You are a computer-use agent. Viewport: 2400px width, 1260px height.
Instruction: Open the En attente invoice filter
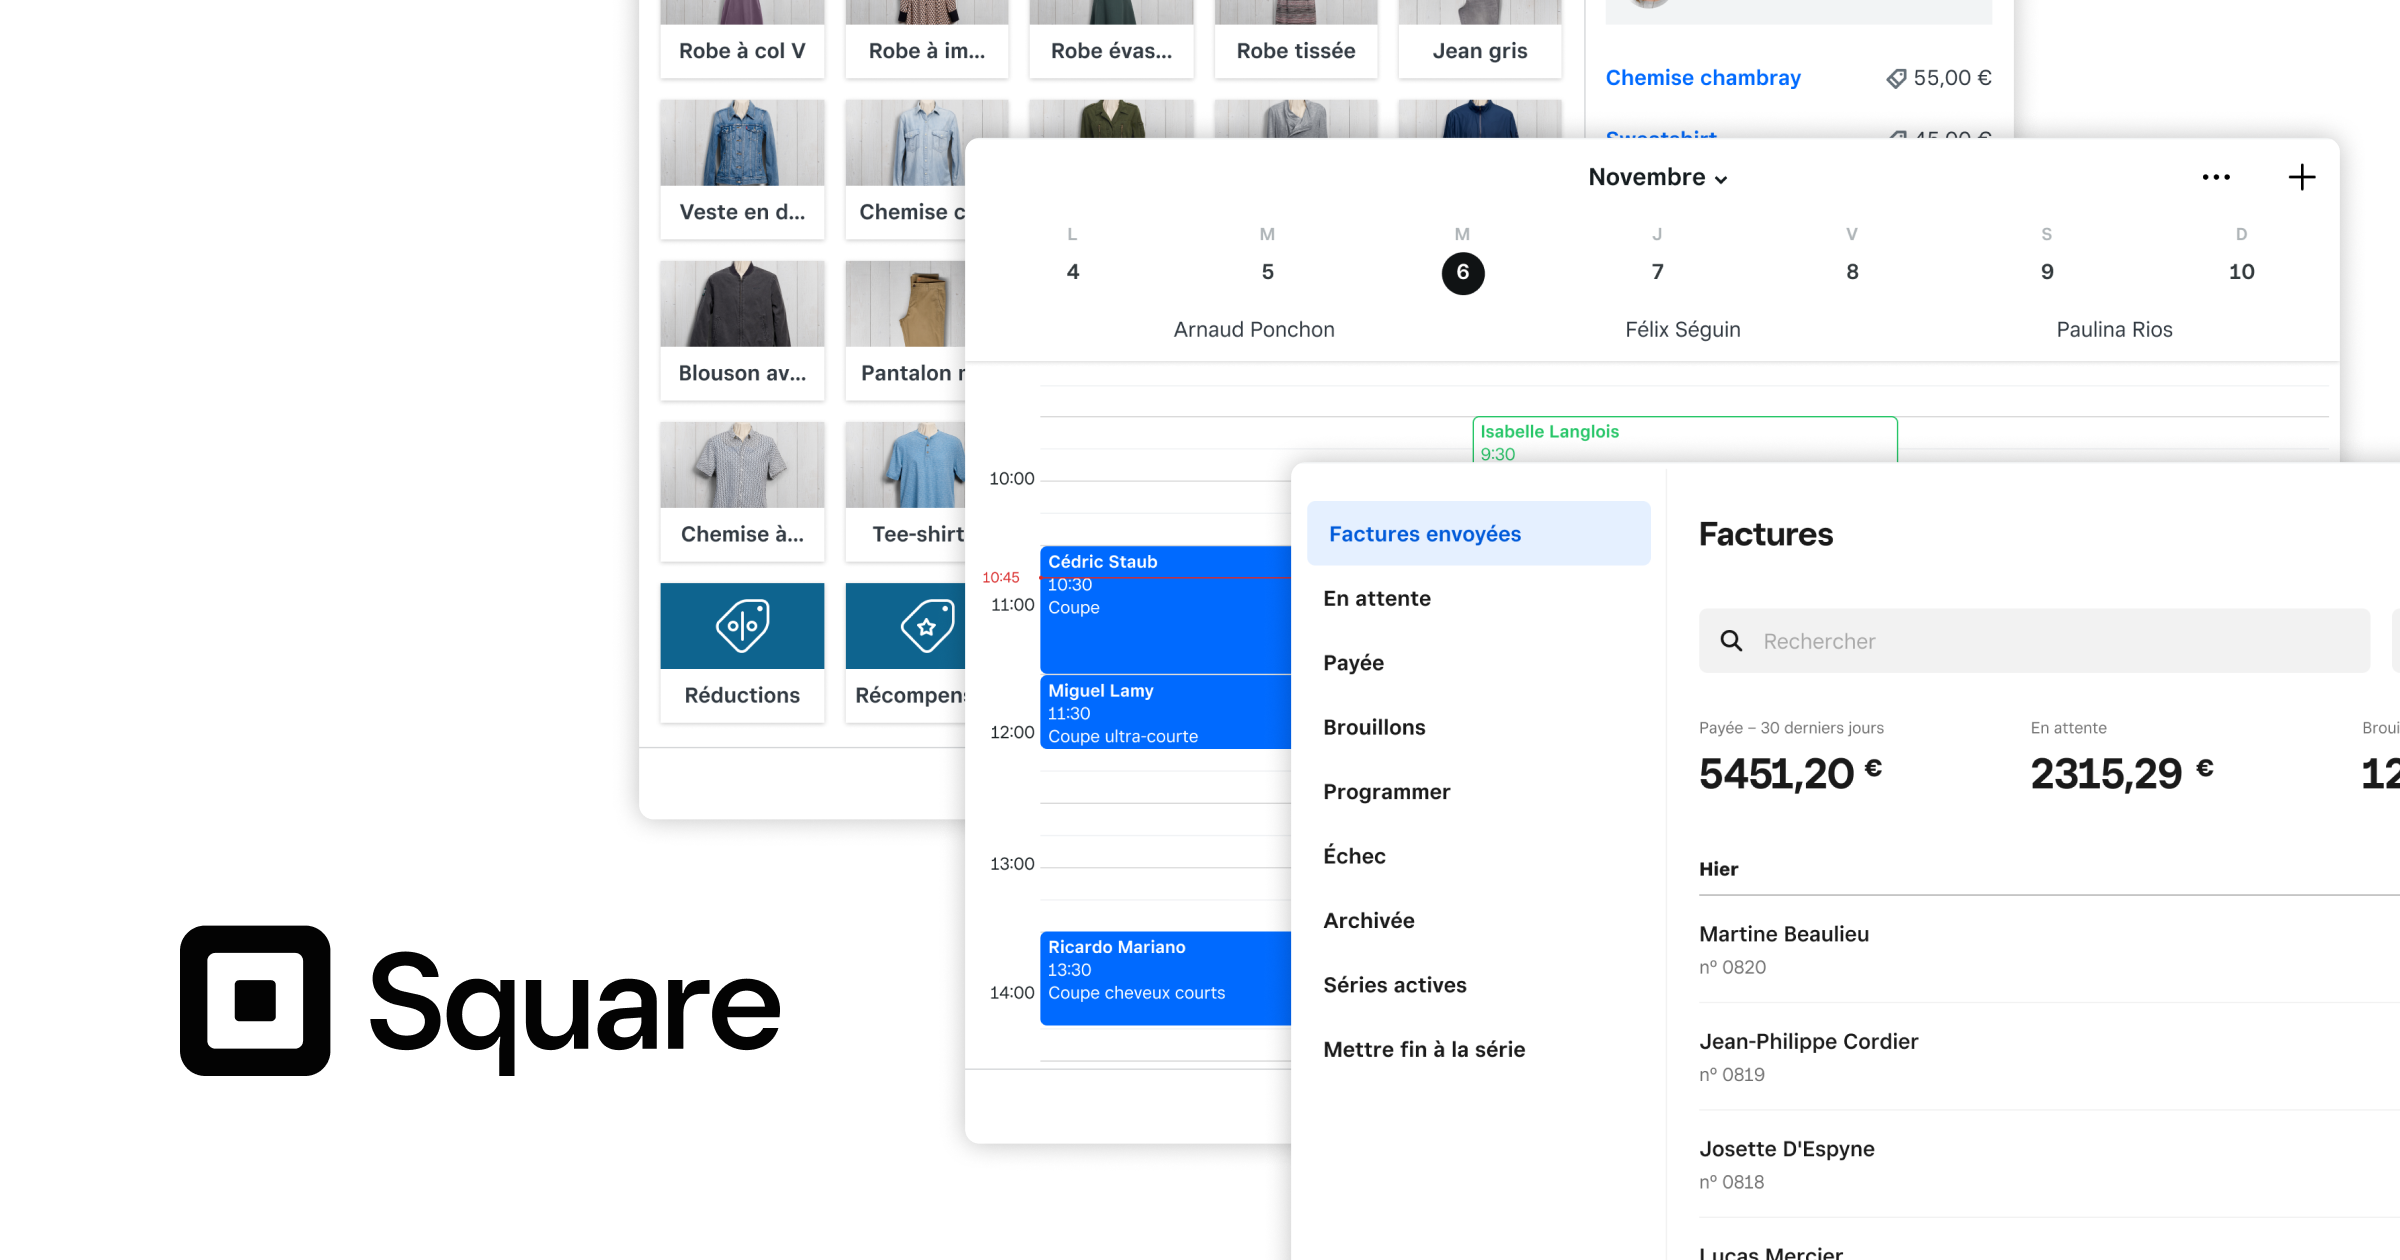click(1377, 597)
